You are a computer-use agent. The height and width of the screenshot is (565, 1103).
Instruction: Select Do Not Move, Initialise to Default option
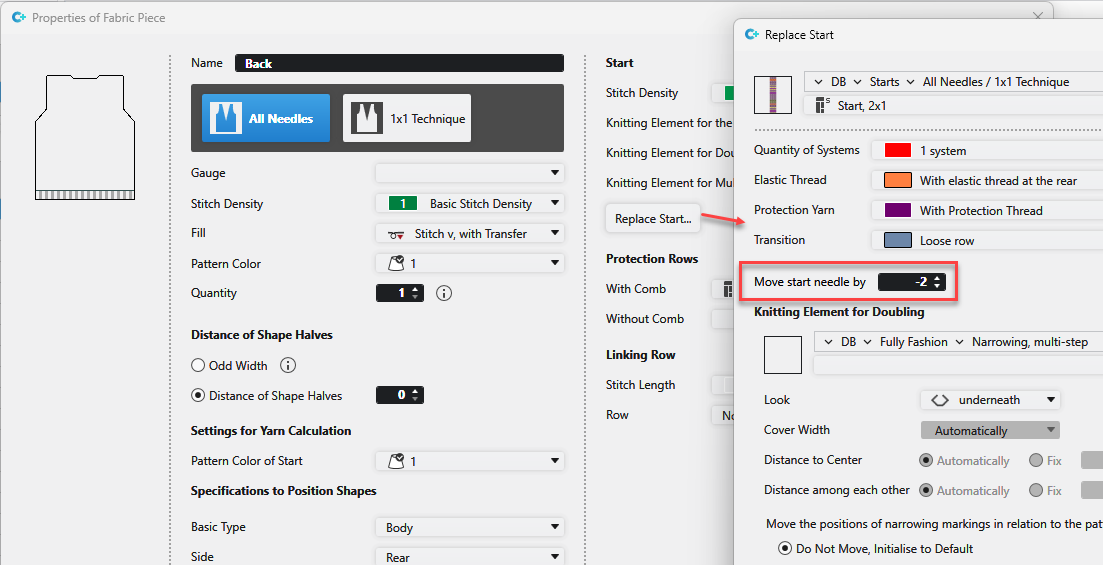pos(785,548)
